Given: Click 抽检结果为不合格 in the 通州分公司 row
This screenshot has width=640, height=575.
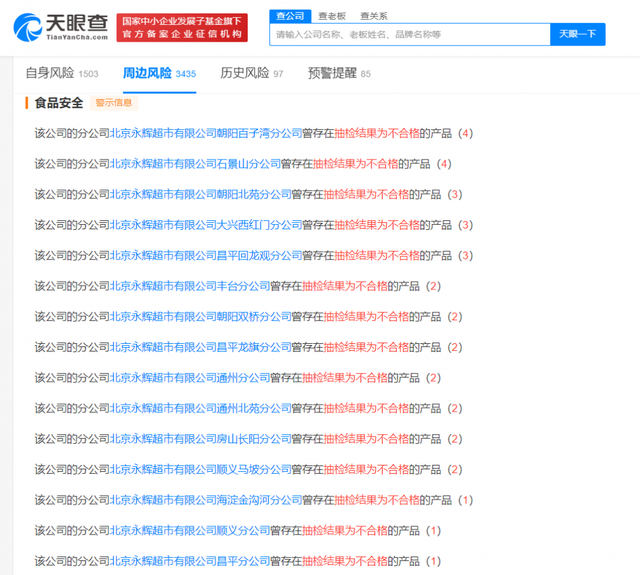Looking at the screenshot, I should pyautogui.click(x=345, y=378).
